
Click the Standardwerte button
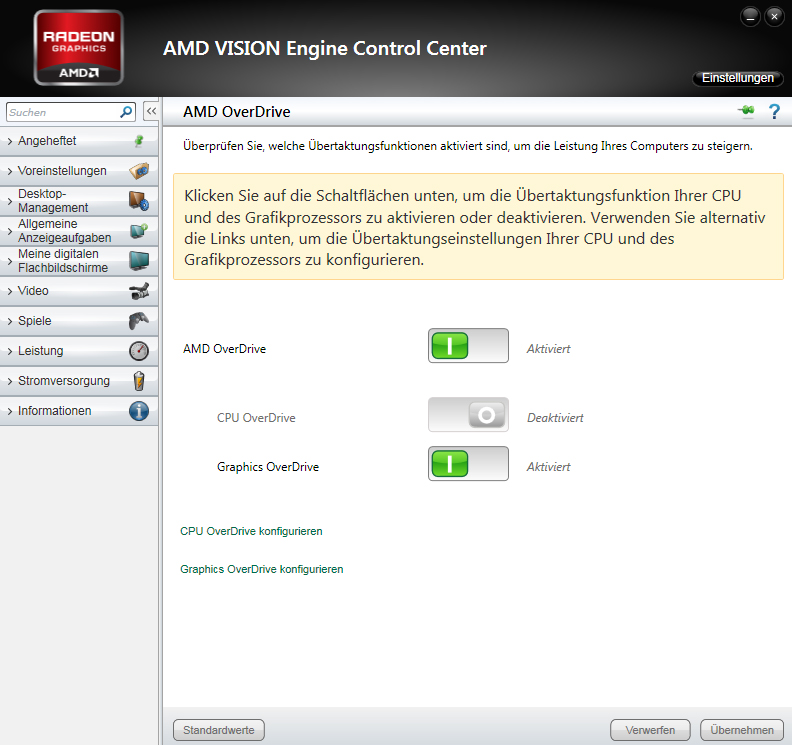coord(219,730)
